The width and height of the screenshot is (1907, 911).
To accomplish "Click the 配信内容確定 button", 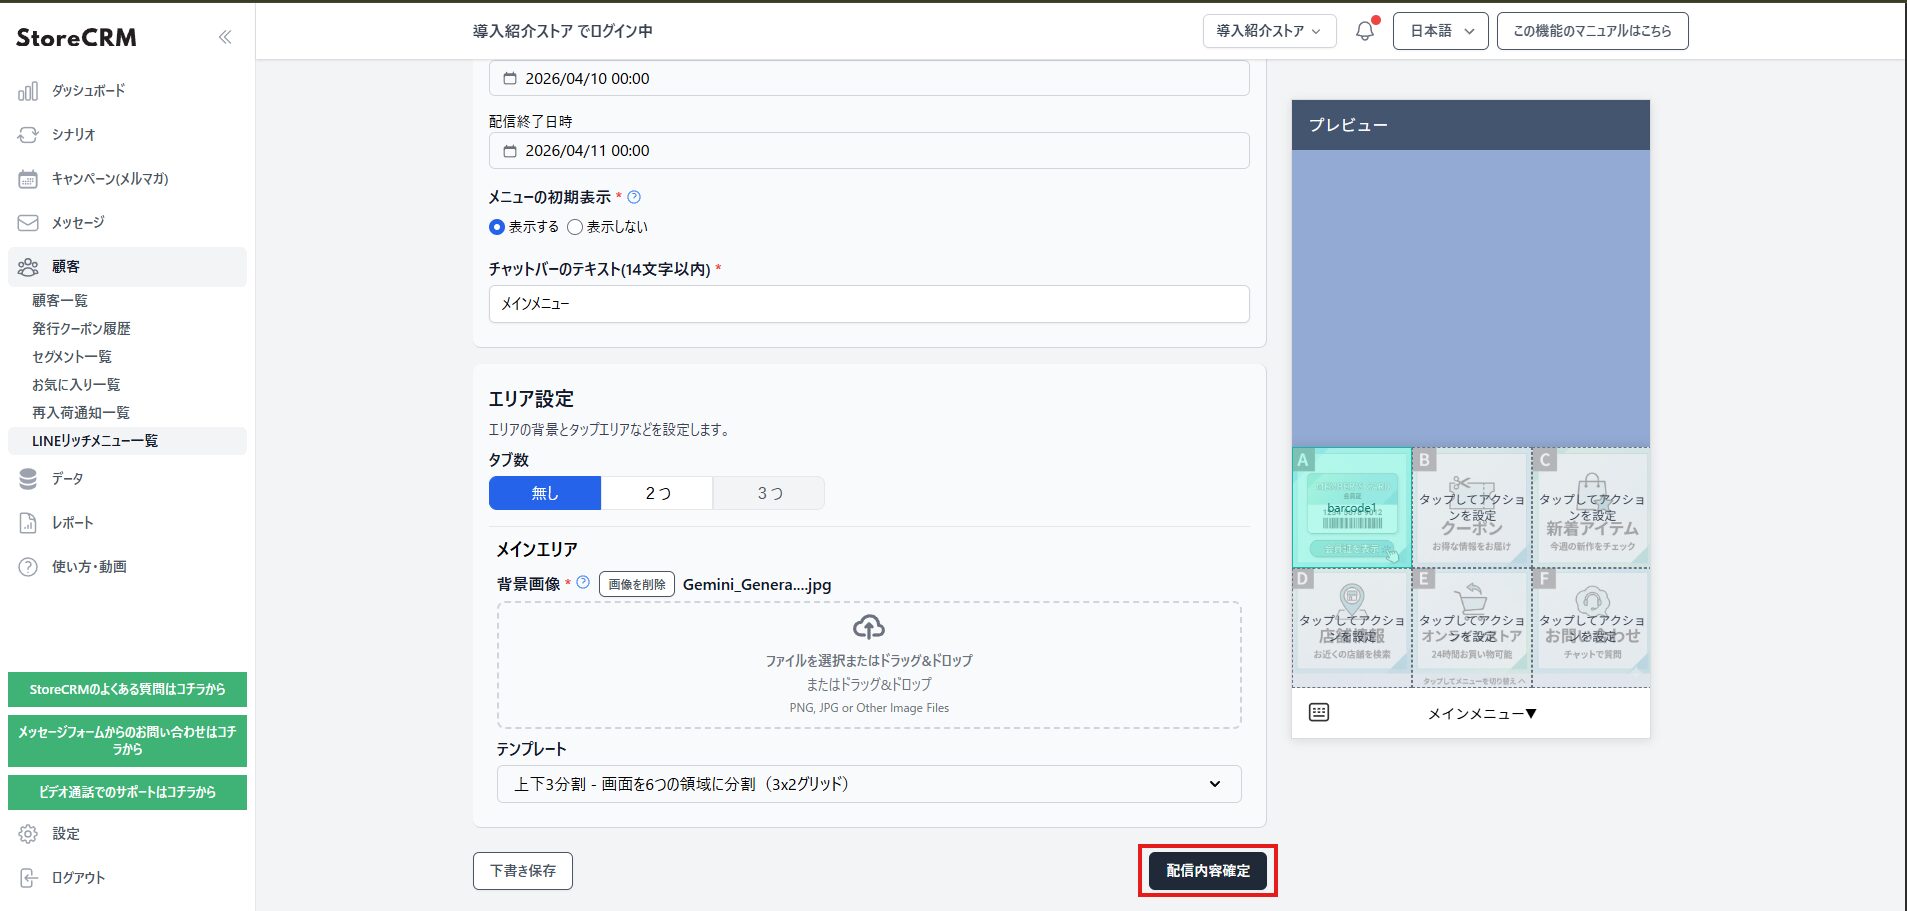I will coord(1207,871).
